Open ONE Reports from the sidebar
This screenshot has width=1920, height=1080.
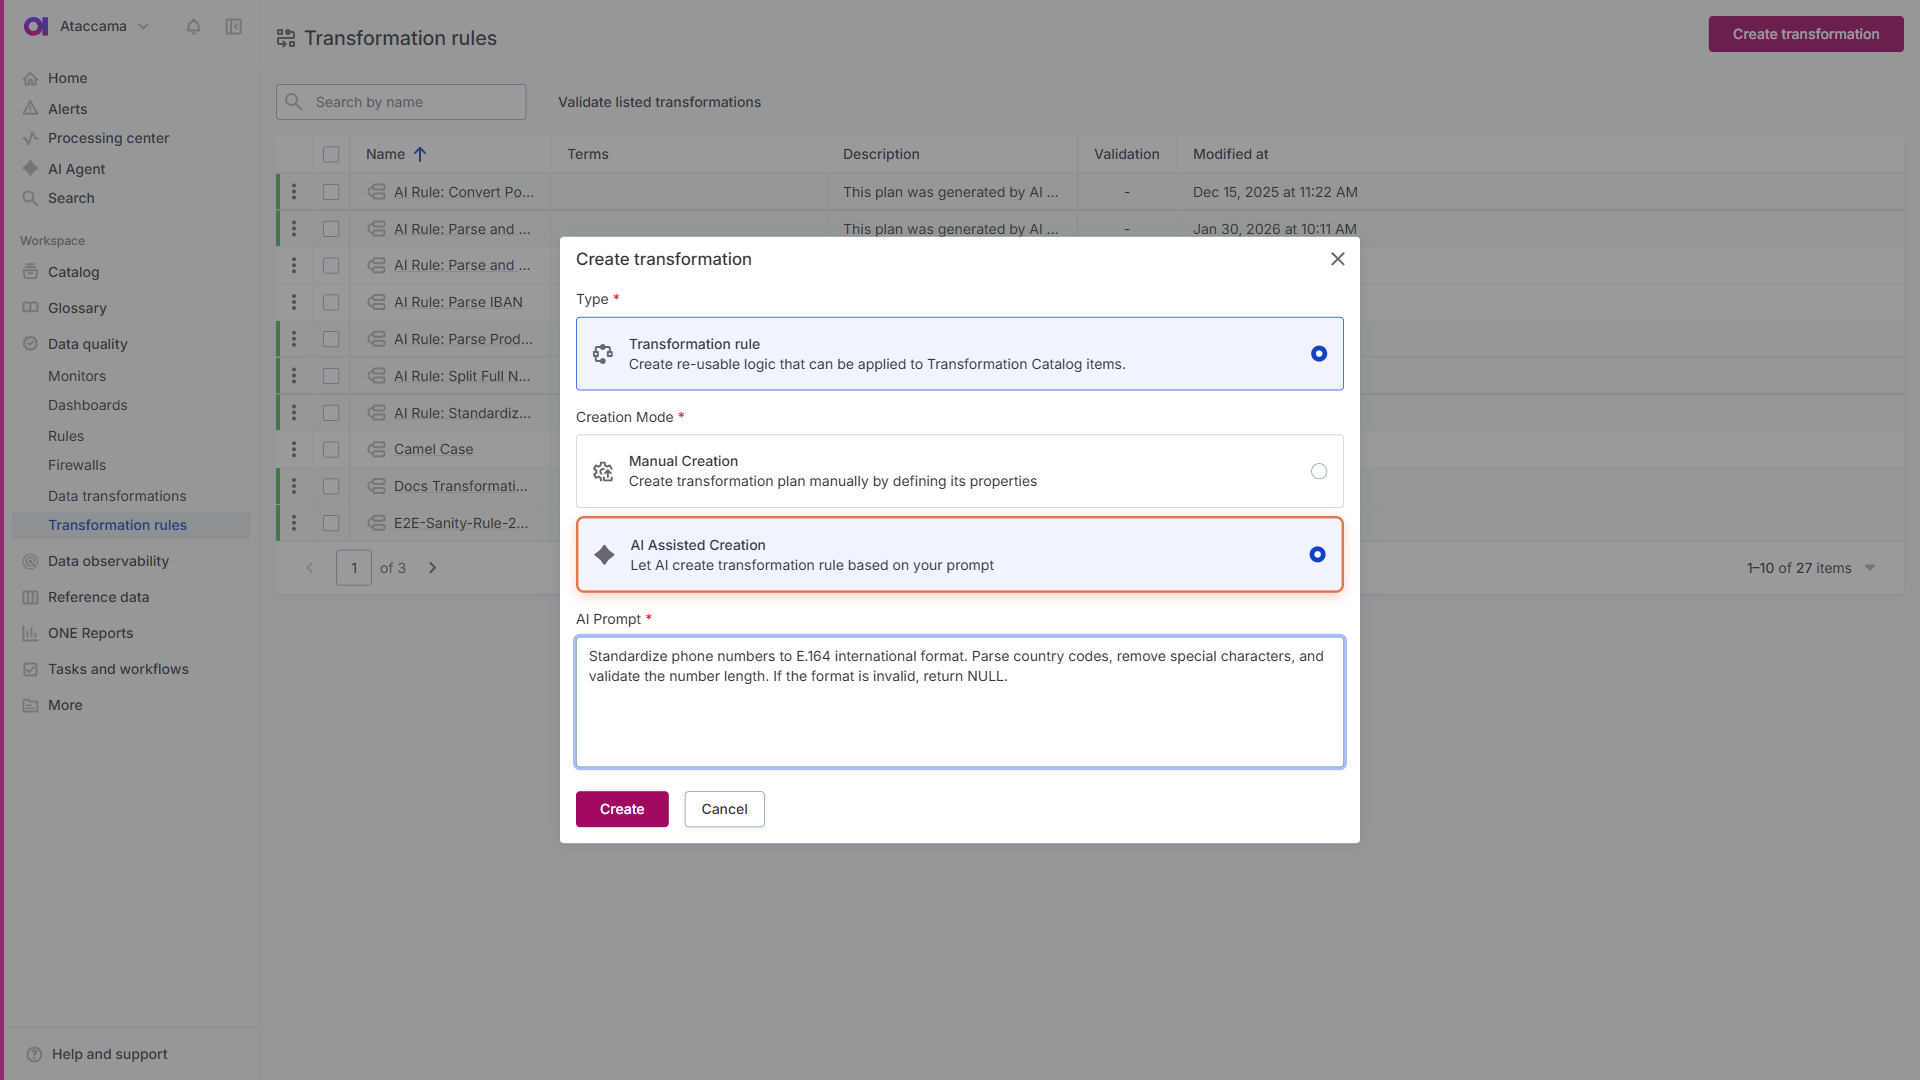click(90, 632)
